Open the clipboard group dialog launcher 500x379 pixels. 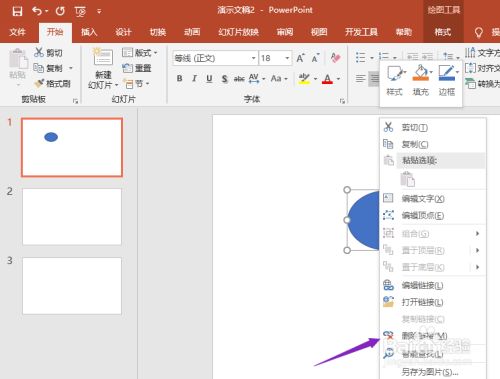[76, 101]
